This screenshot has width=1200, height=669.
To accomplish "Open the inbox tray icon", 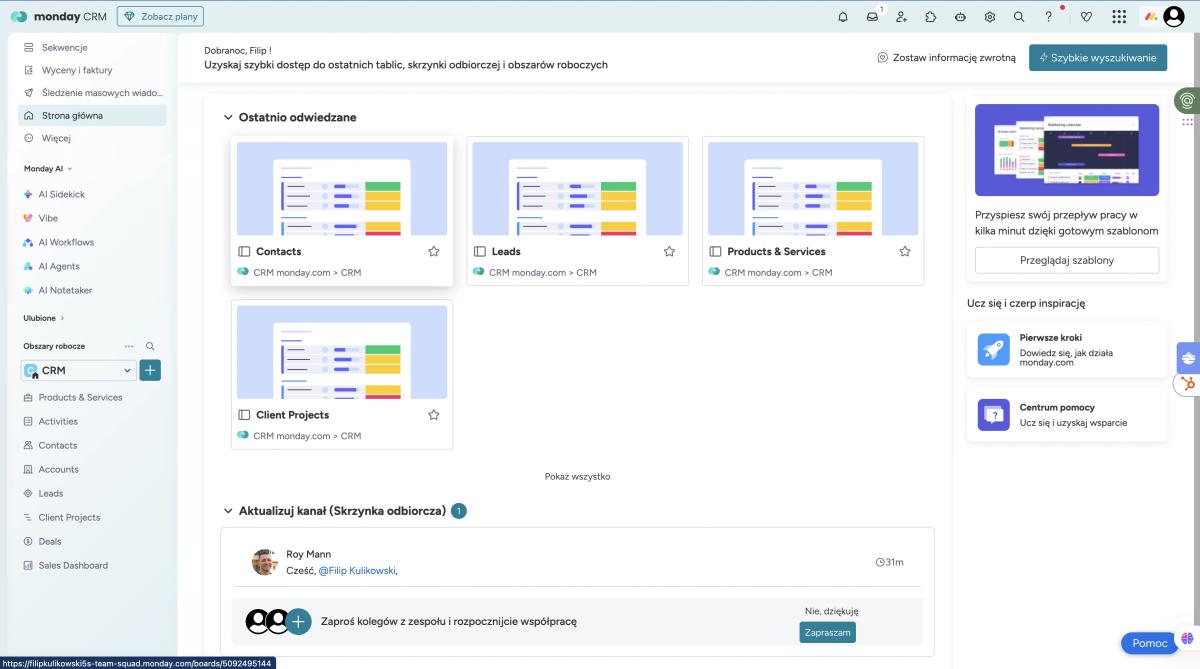I will [872, 16].
